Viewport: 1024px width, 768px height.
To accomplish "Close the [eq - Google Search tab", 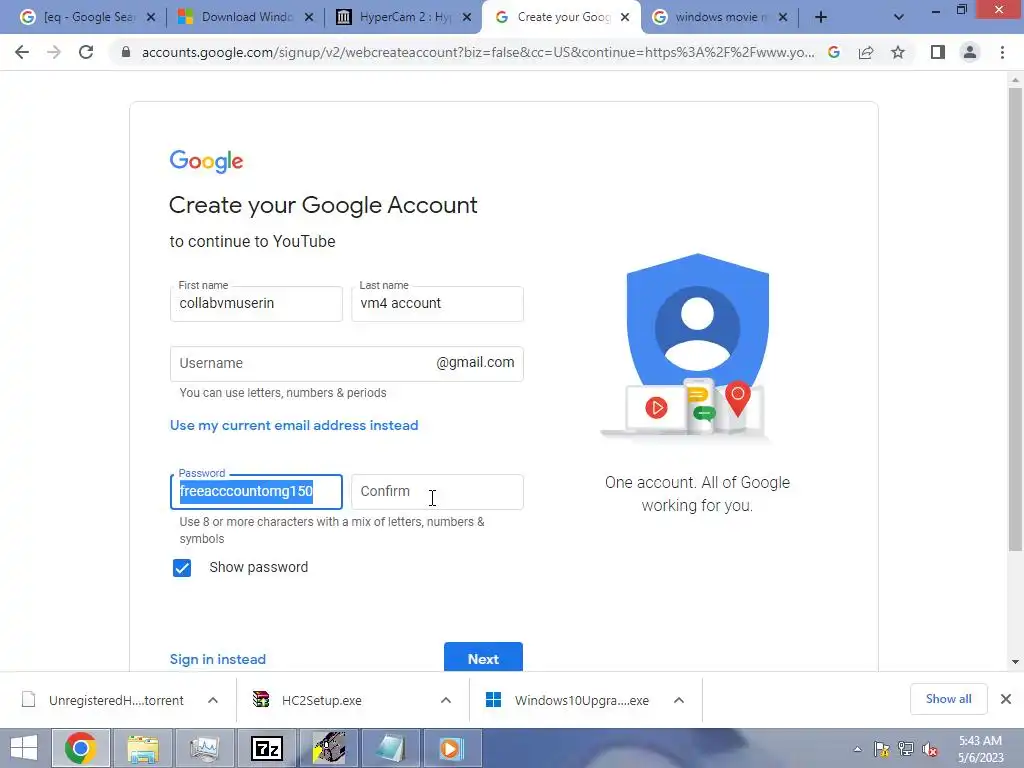I will [151, 17].
